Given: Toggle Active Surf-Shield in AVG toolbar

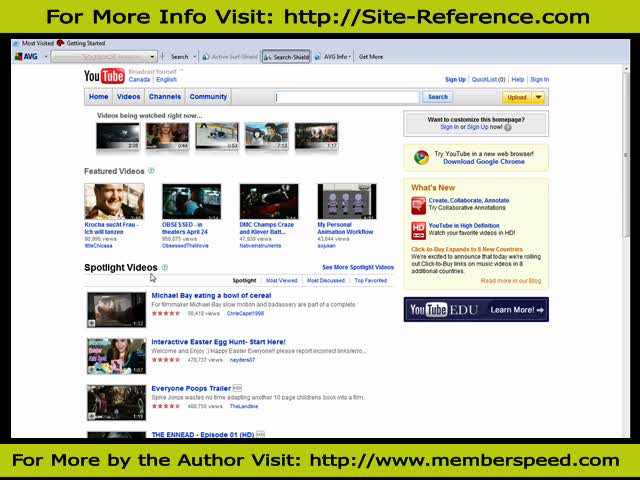Looking at the screenshot, I should tap(230, 57).
